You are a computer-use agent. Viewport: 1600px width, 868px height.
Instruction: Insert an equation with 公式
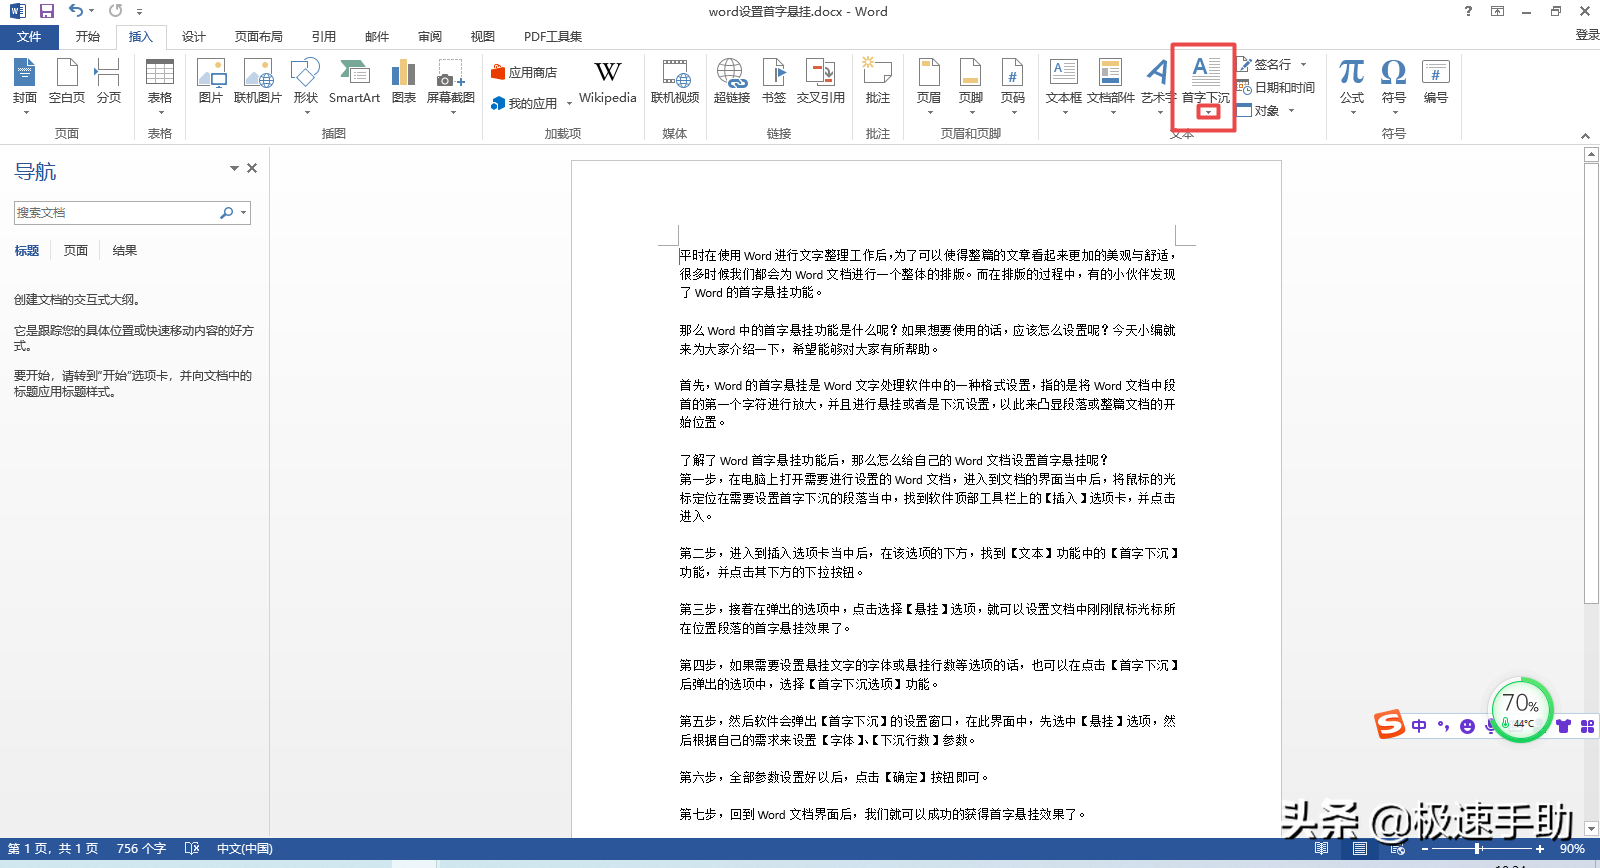pyautogui.click(x=1352, y=84)
